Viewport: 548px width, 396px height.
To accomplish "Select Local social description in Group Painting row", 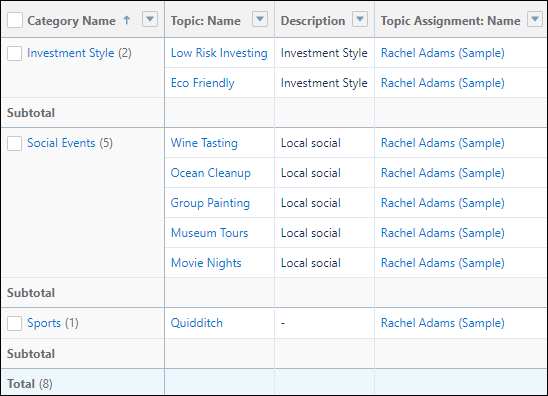I will pos(311,203).
